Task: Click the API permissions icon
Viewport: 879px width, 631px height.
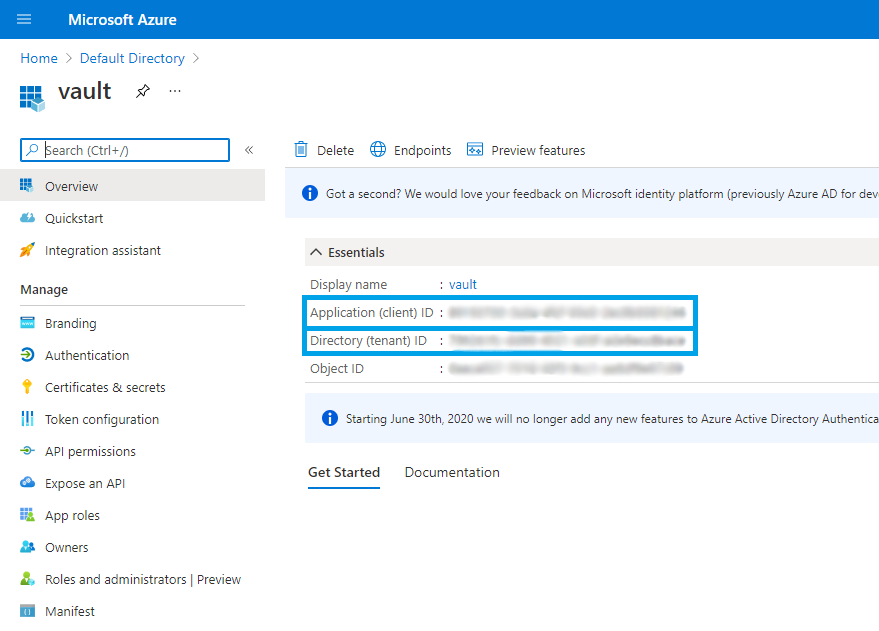Action: (x=27, y=450)
